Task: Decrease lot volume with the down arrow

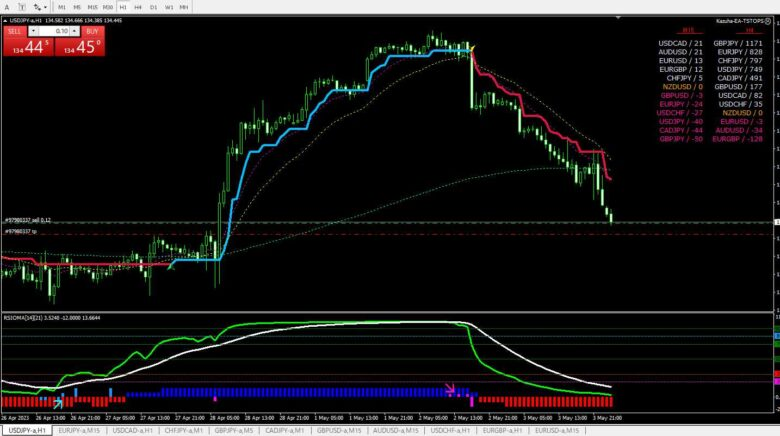Action: click(33, 31)
